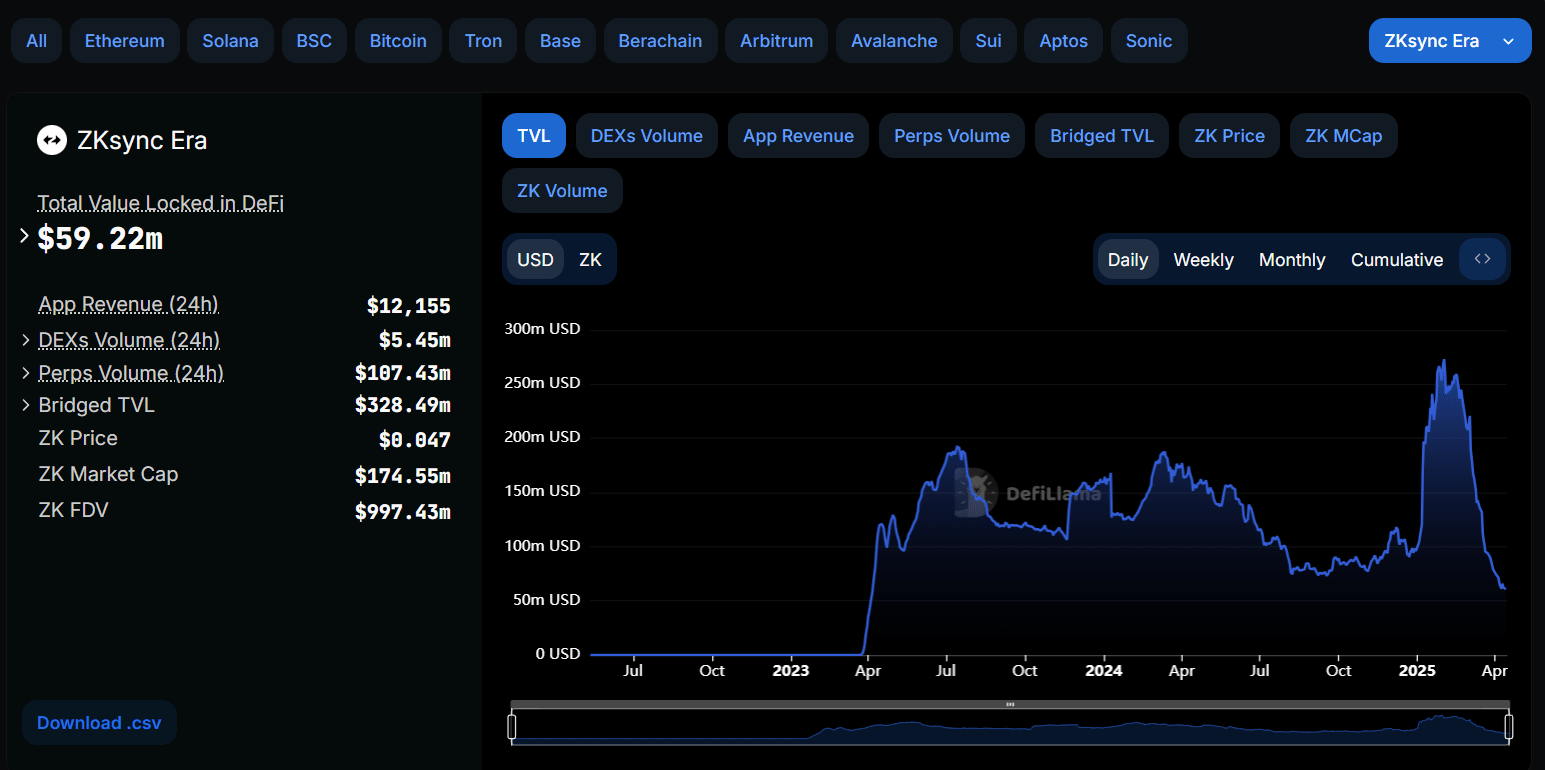Click the $174.55m market cap value
1545x770 pixels.
(x=403, y=476)
